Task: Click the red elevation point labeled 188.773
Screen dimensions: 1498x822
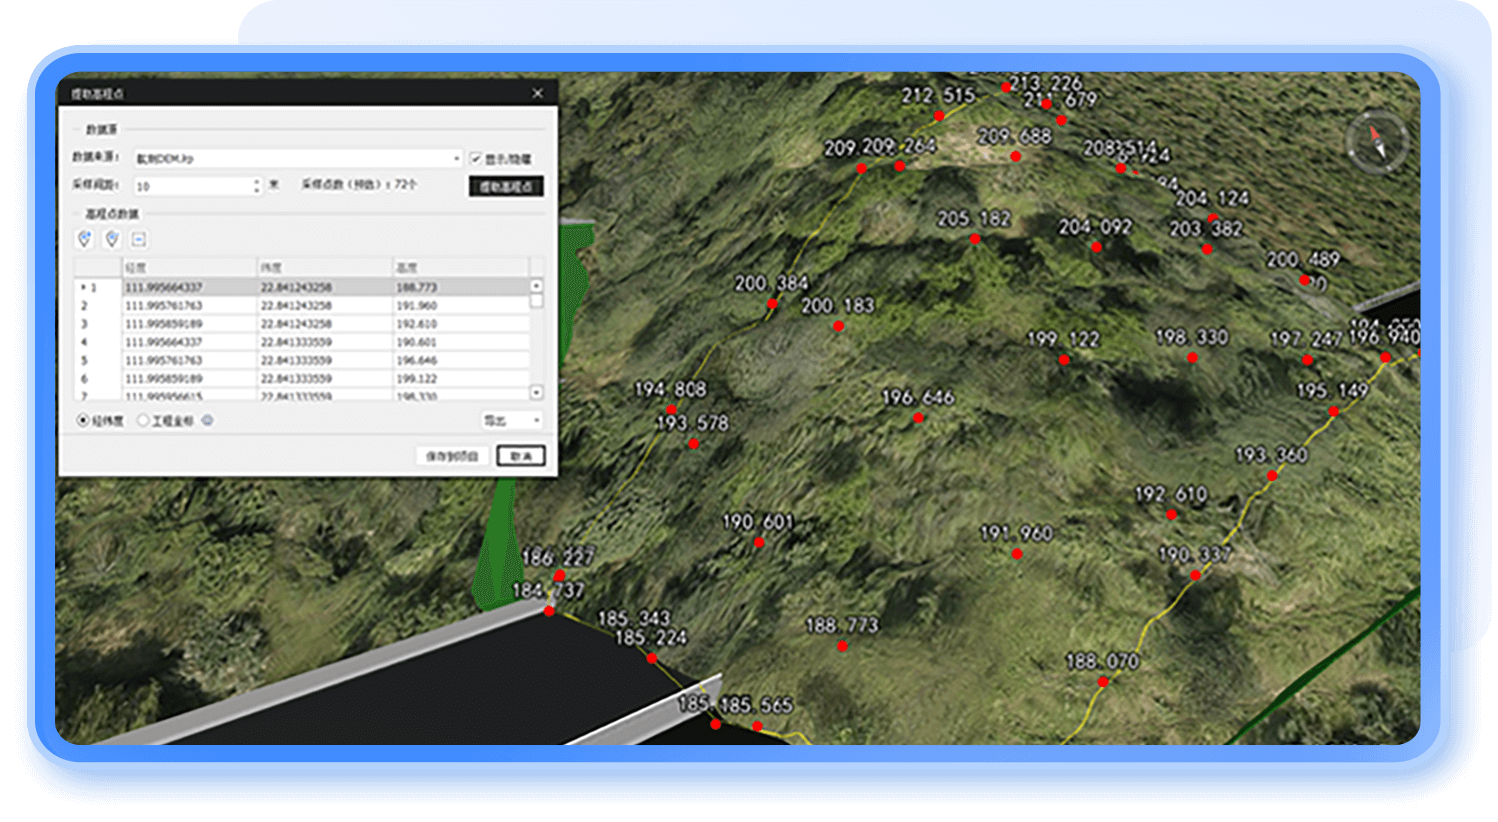Action: pos(842,647)
